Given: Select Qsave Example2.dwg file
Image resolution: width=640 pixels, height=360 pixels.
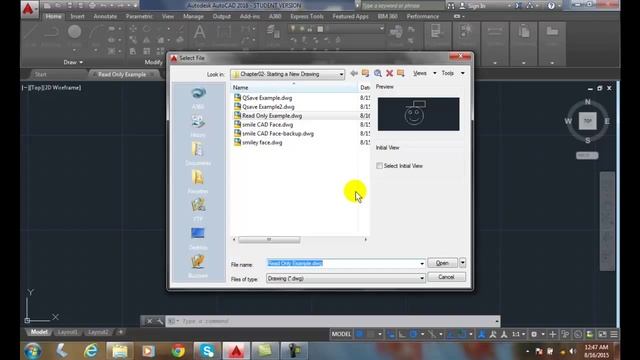Looking at the screenshot, I should click(268, 107).
